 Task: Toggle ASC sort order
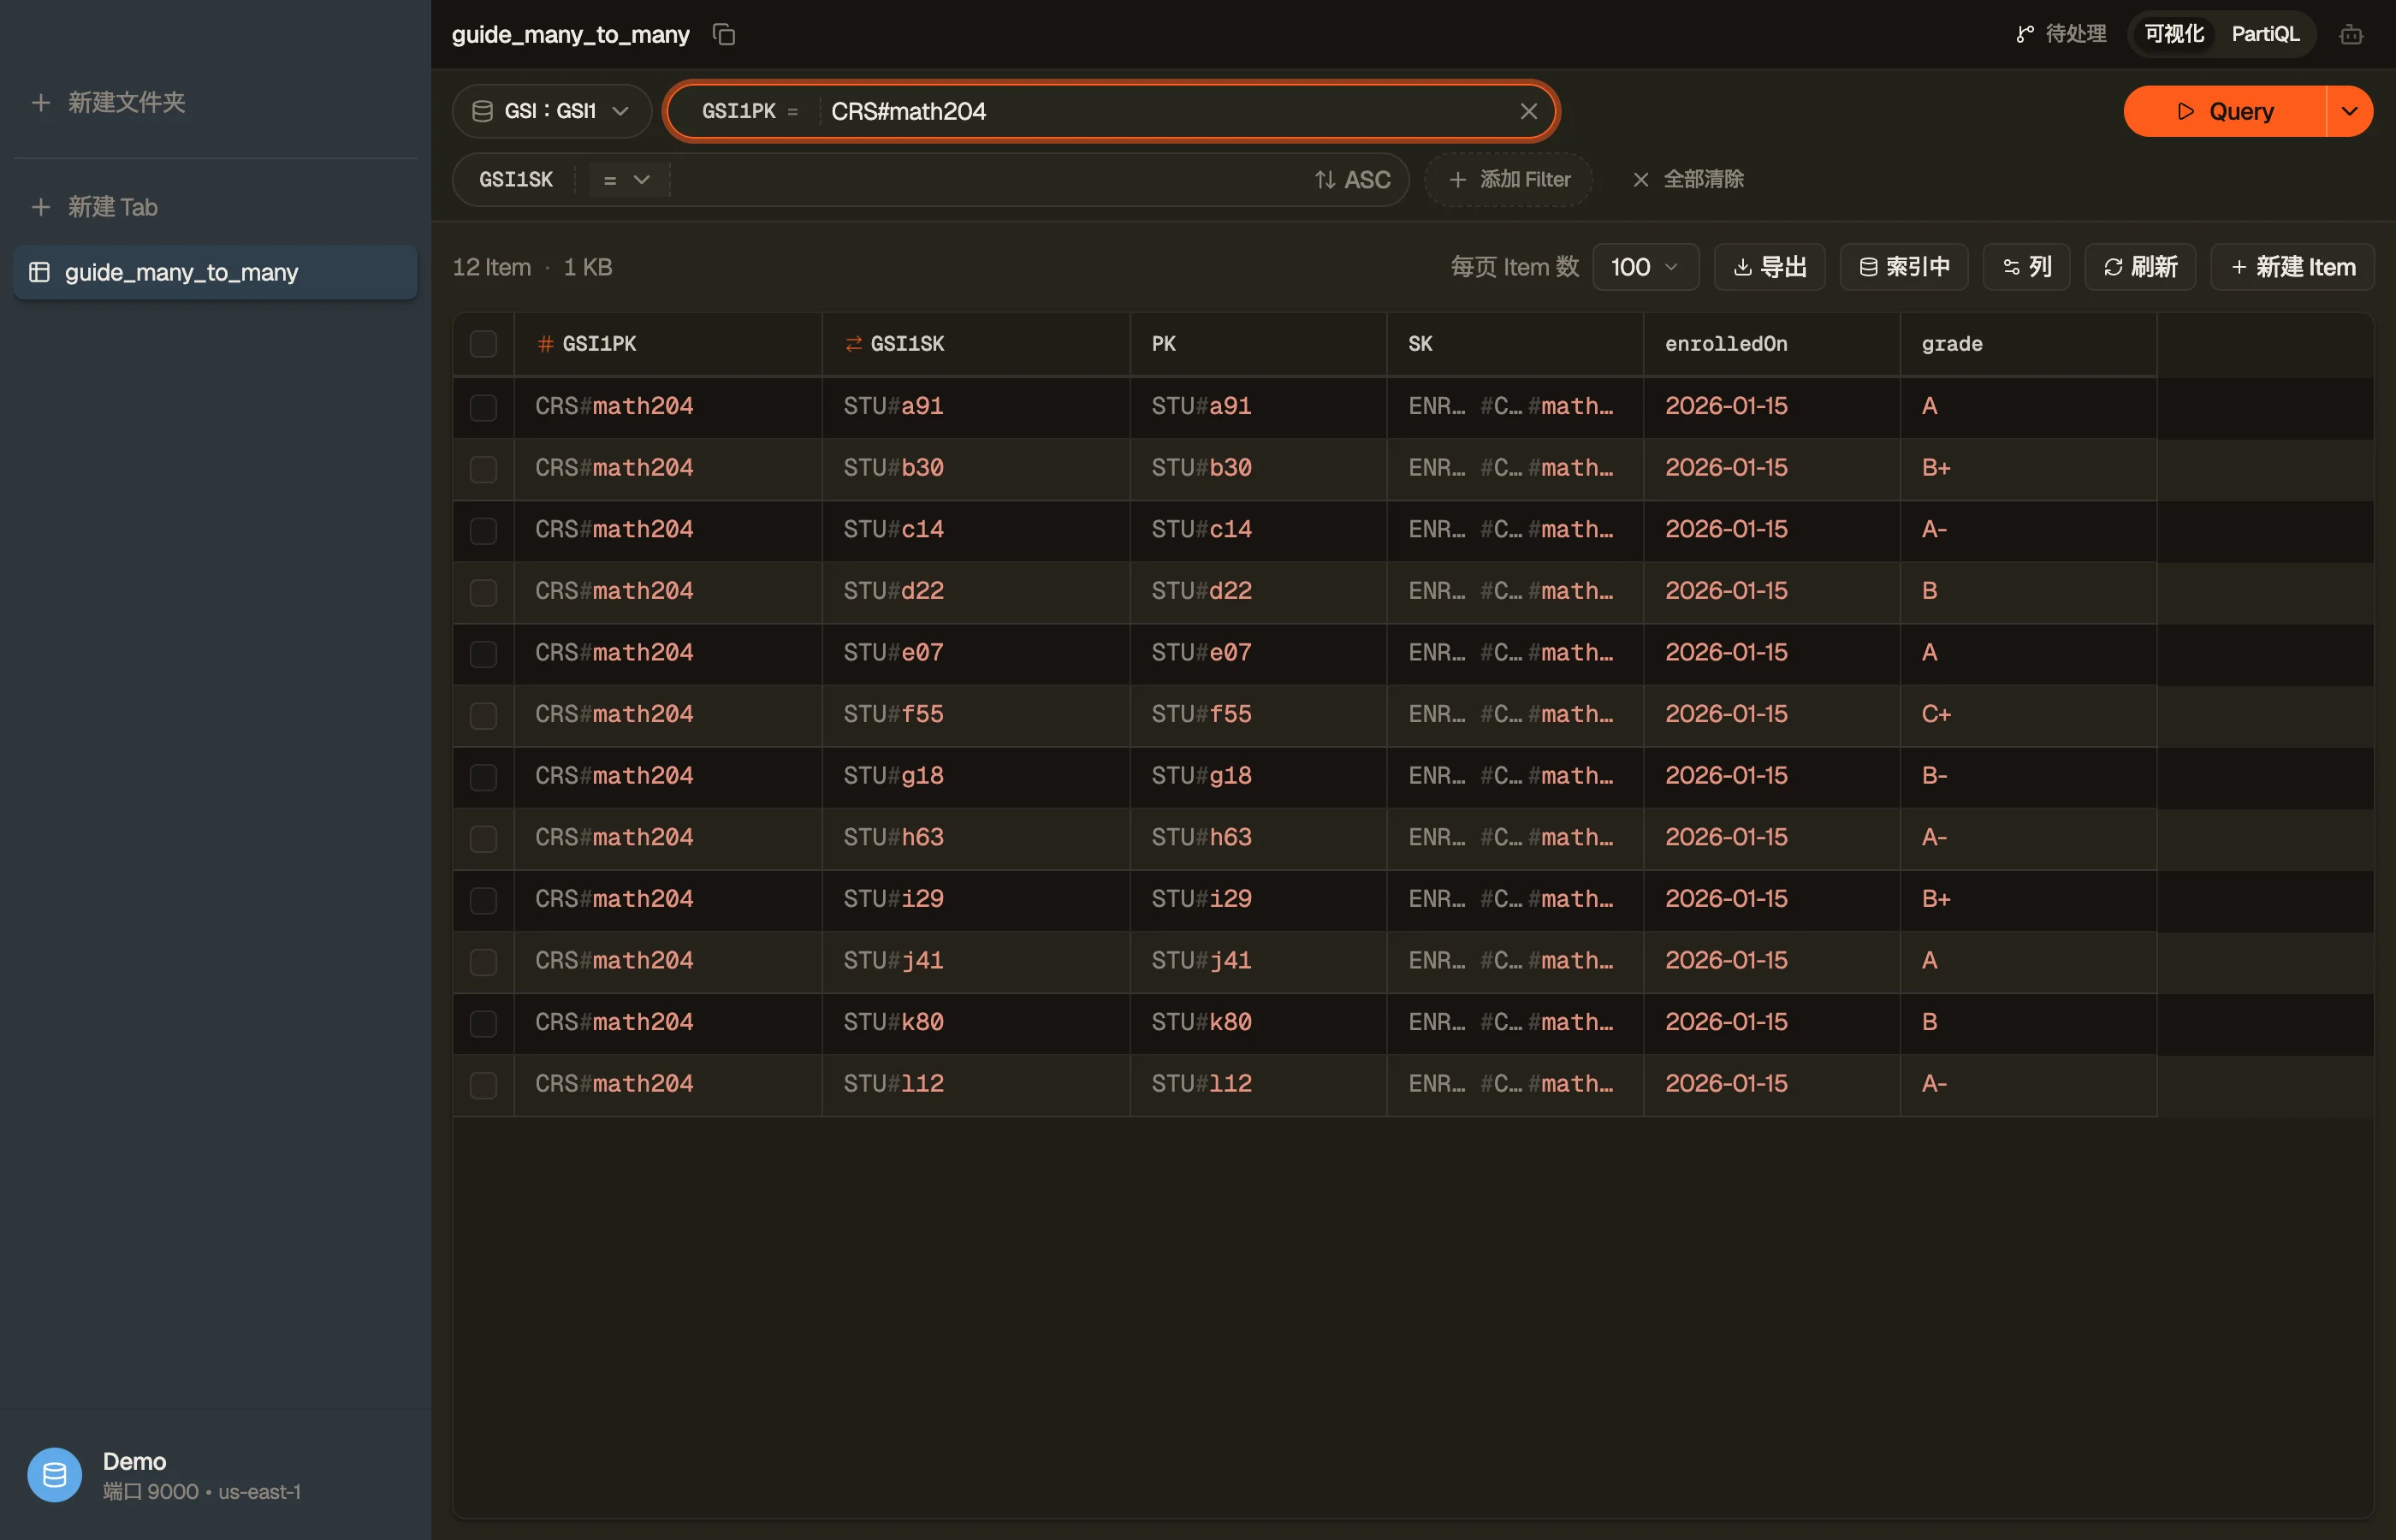click(1352, 179)
